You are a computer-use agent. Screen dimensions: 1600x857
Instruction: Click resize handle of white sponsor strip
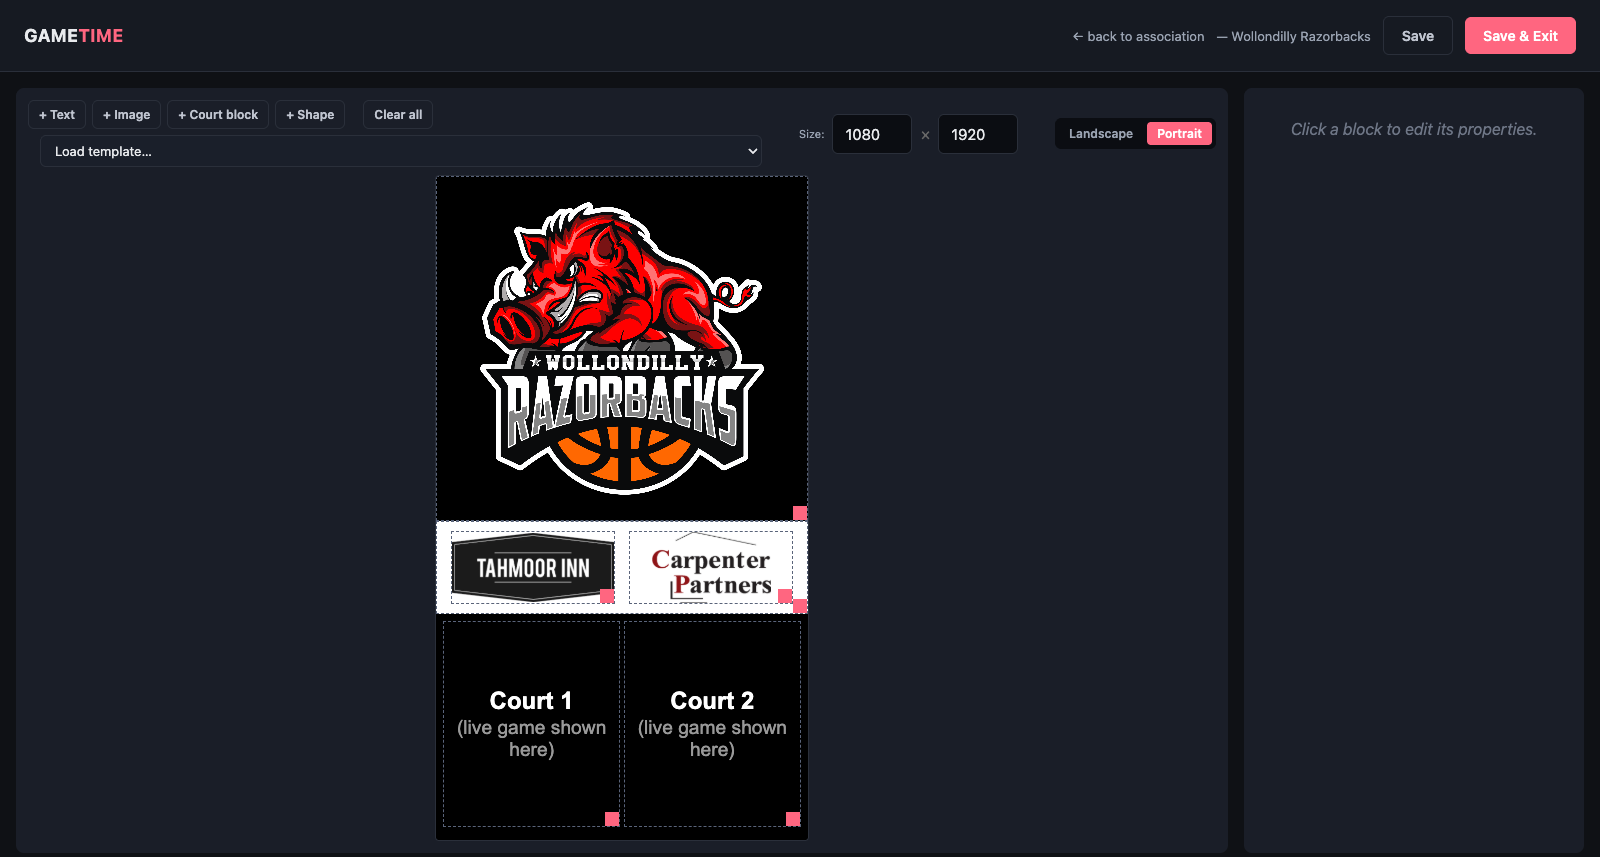(800, 606)
